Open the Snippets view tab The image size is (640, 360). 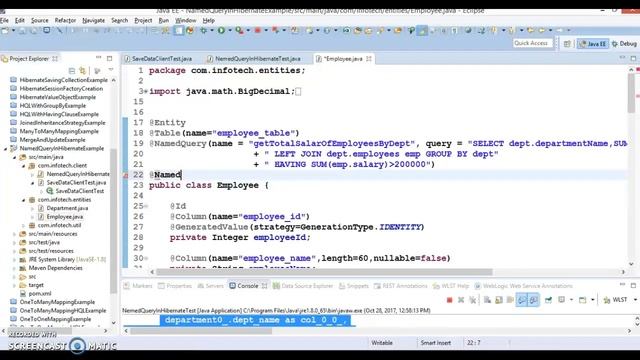(x=353, y=286)
